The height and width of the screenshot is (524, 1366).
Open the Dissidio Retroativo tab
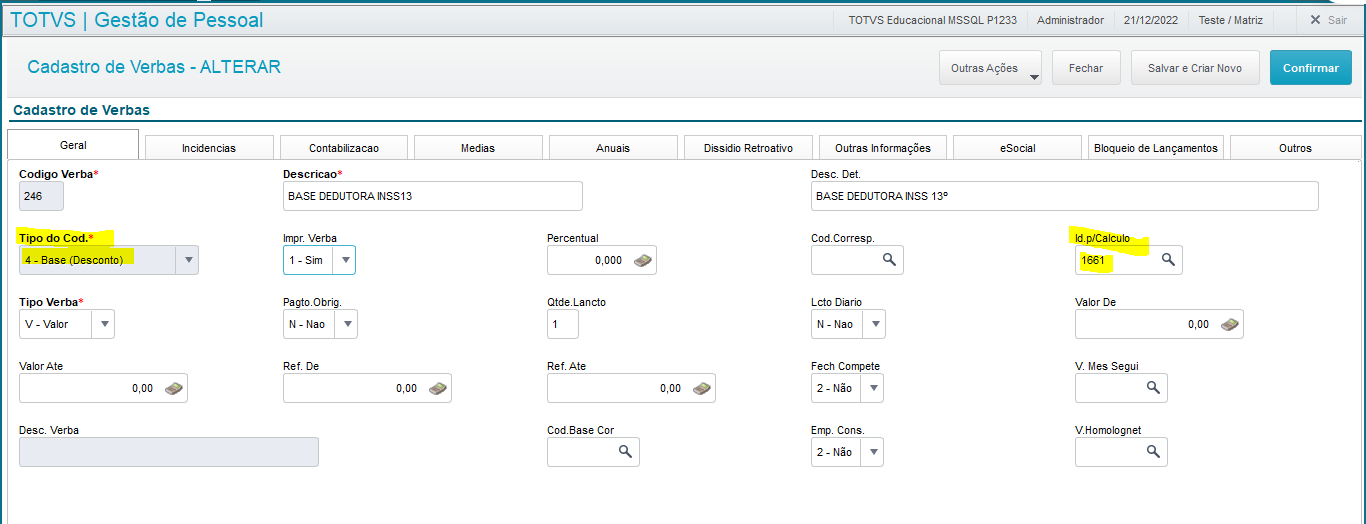click(x=748, y=148)
